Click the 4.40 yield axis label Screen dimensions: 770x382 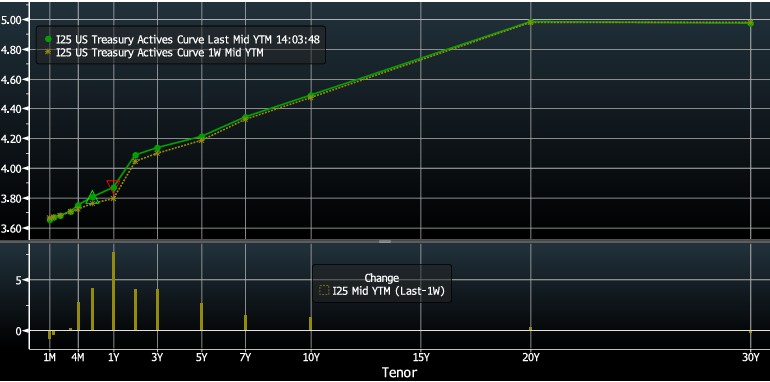pos(12,109)
